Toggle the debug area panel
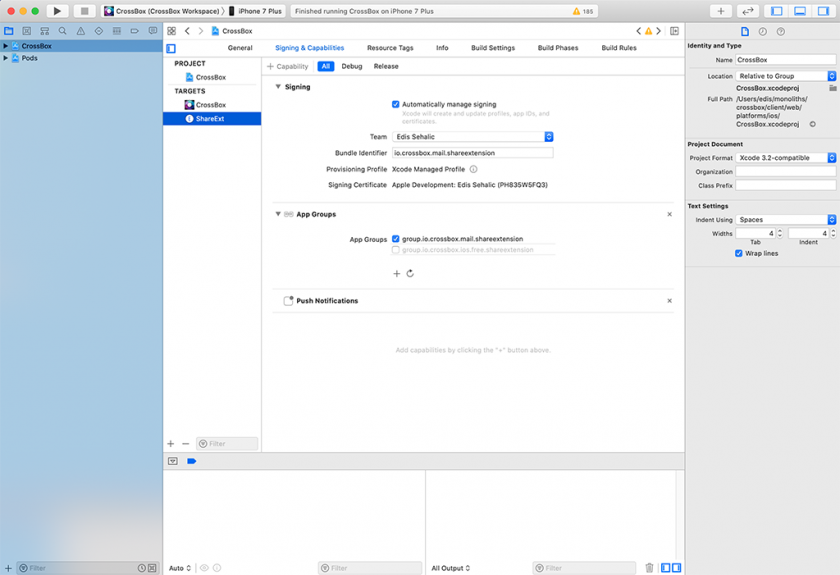Viewport: 840px width, 575px height. coord(800,11)
